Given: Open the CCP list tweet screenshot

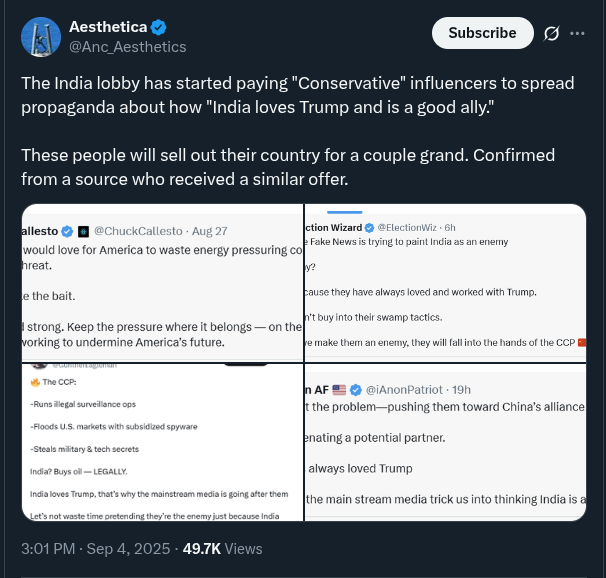Looking at the screenshot, I should coord(162,442).
